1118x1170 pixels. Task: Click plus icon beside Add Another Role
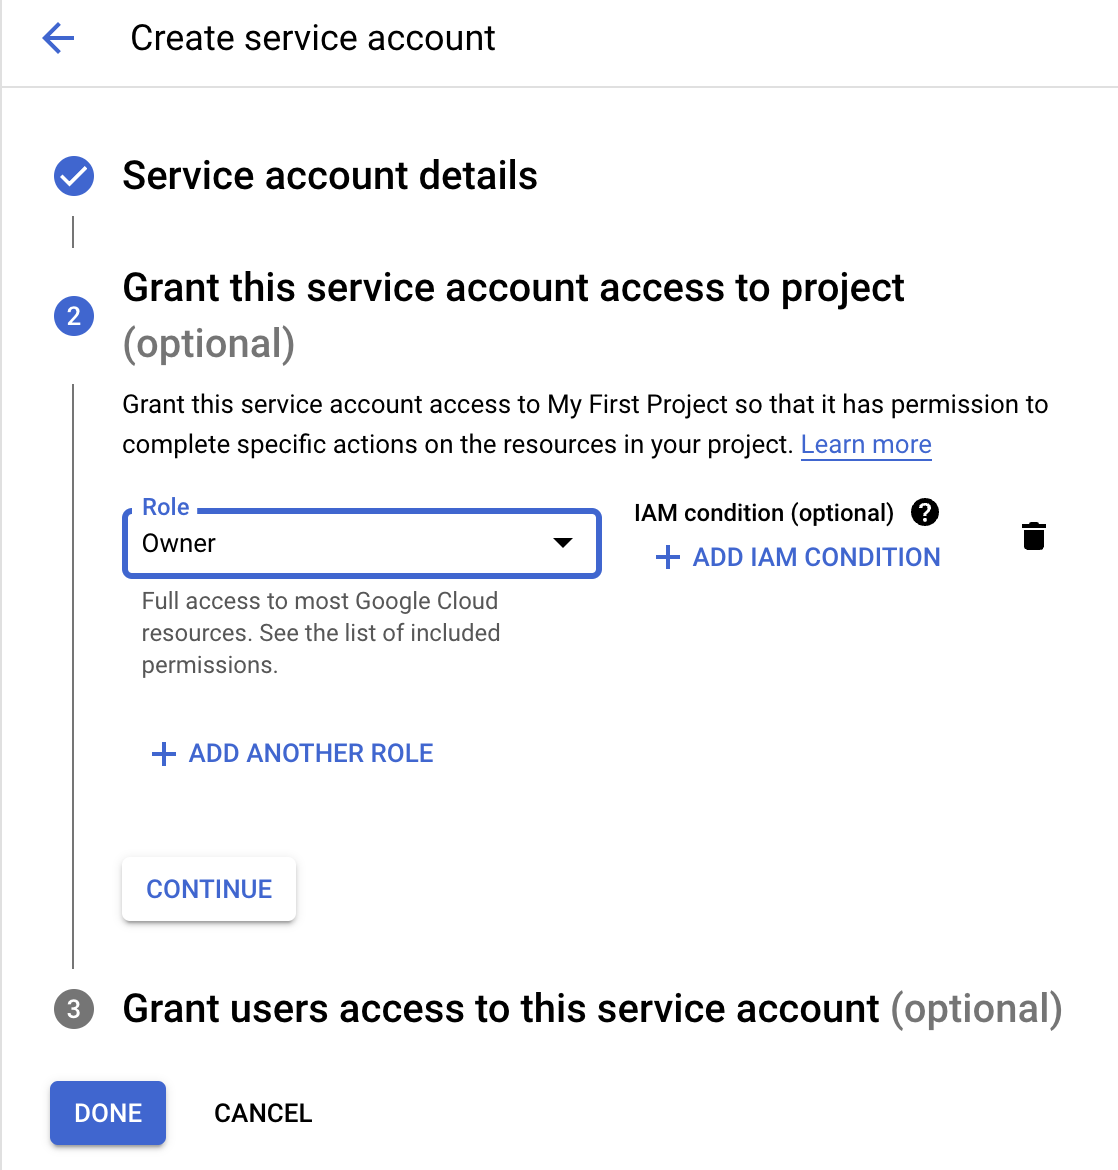[x=163, y=754]
